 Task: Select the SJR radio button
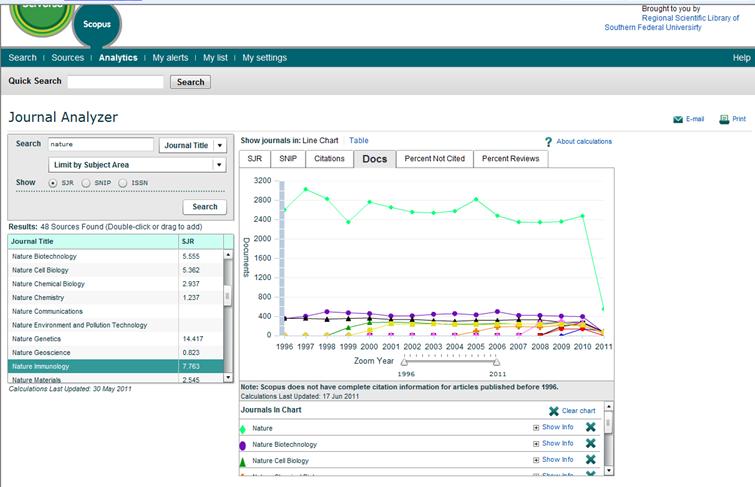(x=53, y=183)
